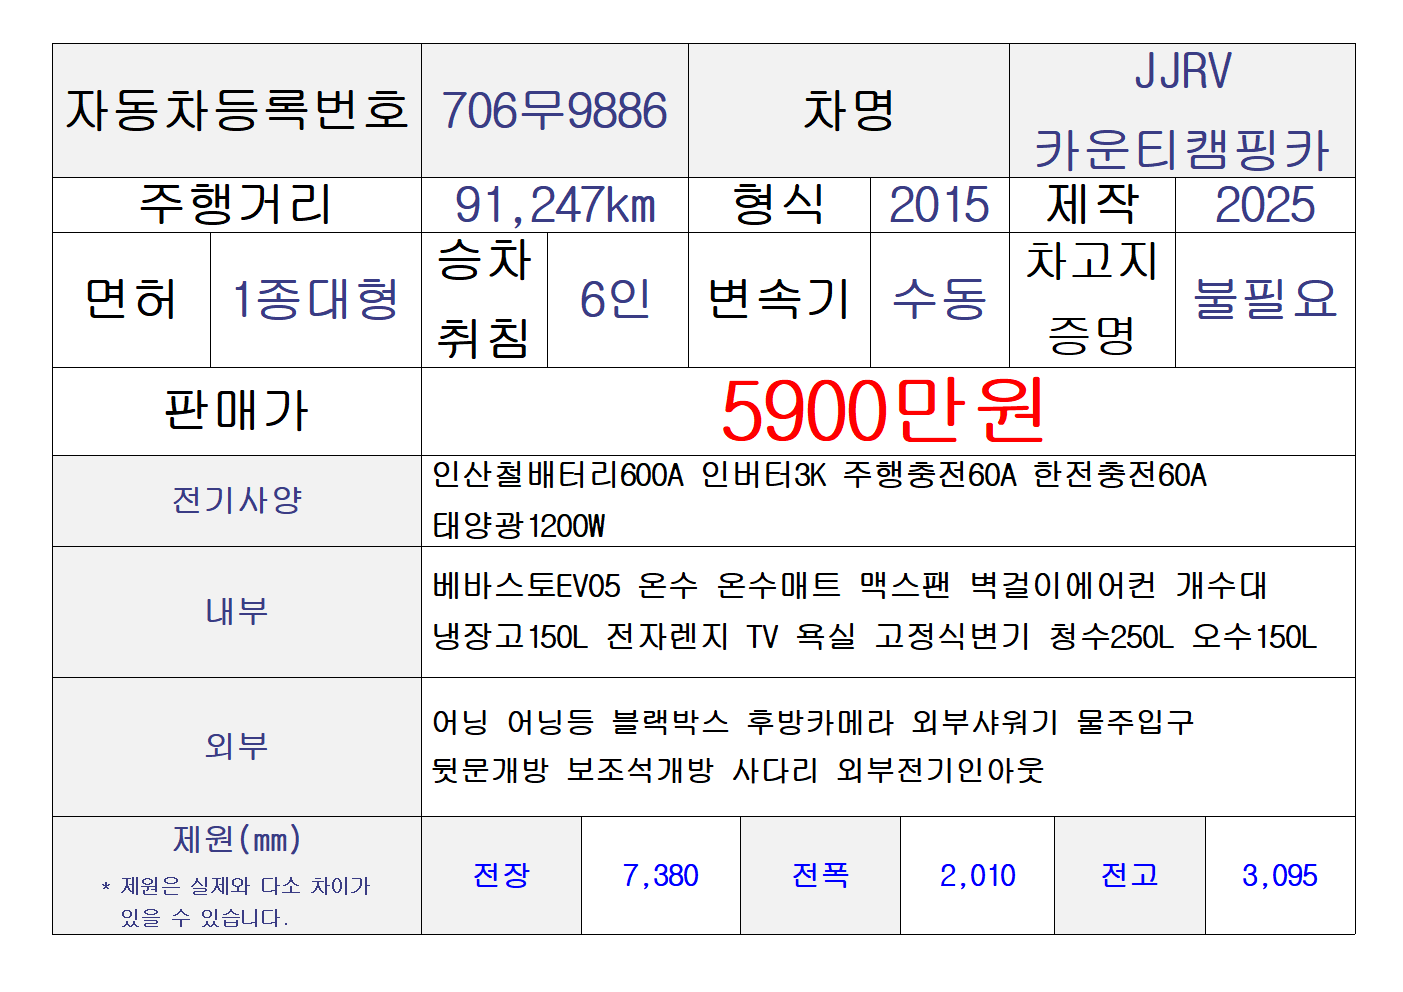
Task: Click the 제작 year value 2025
Action: coord(1264,206)
